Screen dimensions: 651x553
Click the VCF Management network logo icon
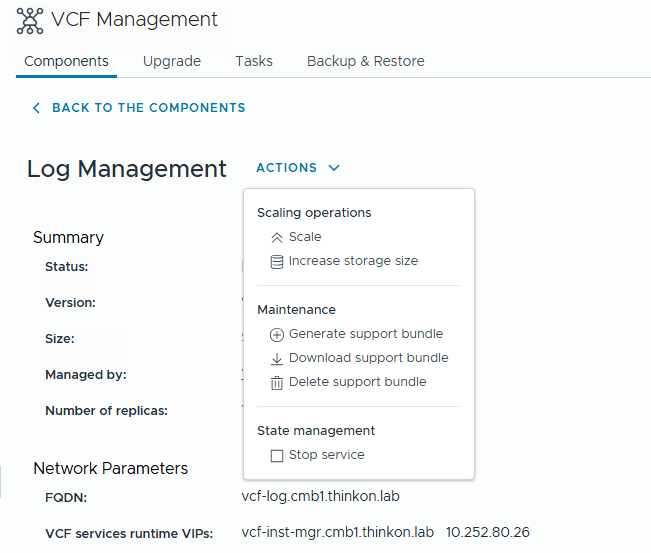pos(29,21)
